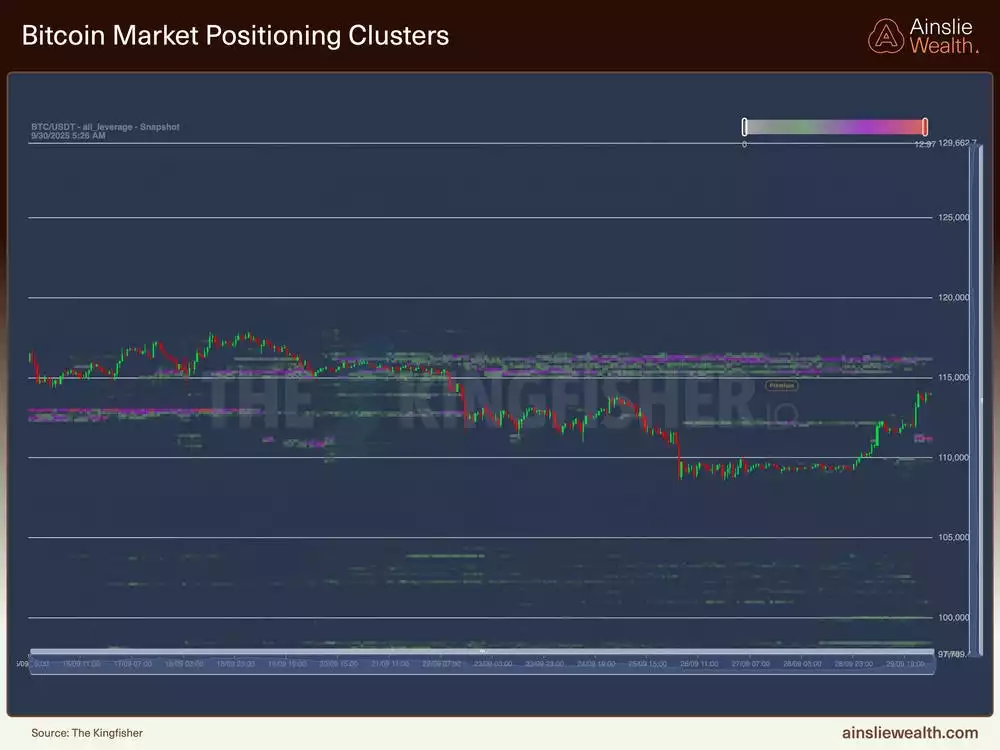Viewport: 1000px width, 750px height.
Task: Open the ainsliewealth.com link
Action: tap(912, 732)
